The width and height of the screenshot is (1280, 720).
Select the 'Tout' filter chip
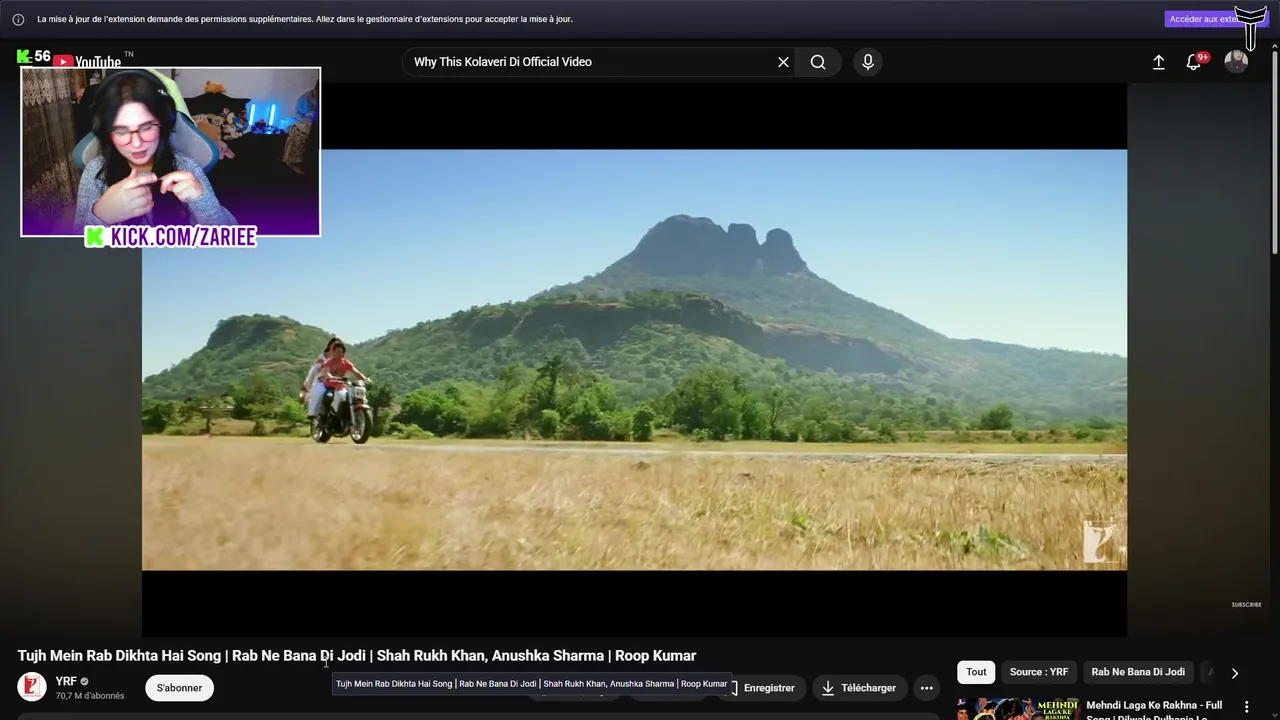tap(976, 672)
